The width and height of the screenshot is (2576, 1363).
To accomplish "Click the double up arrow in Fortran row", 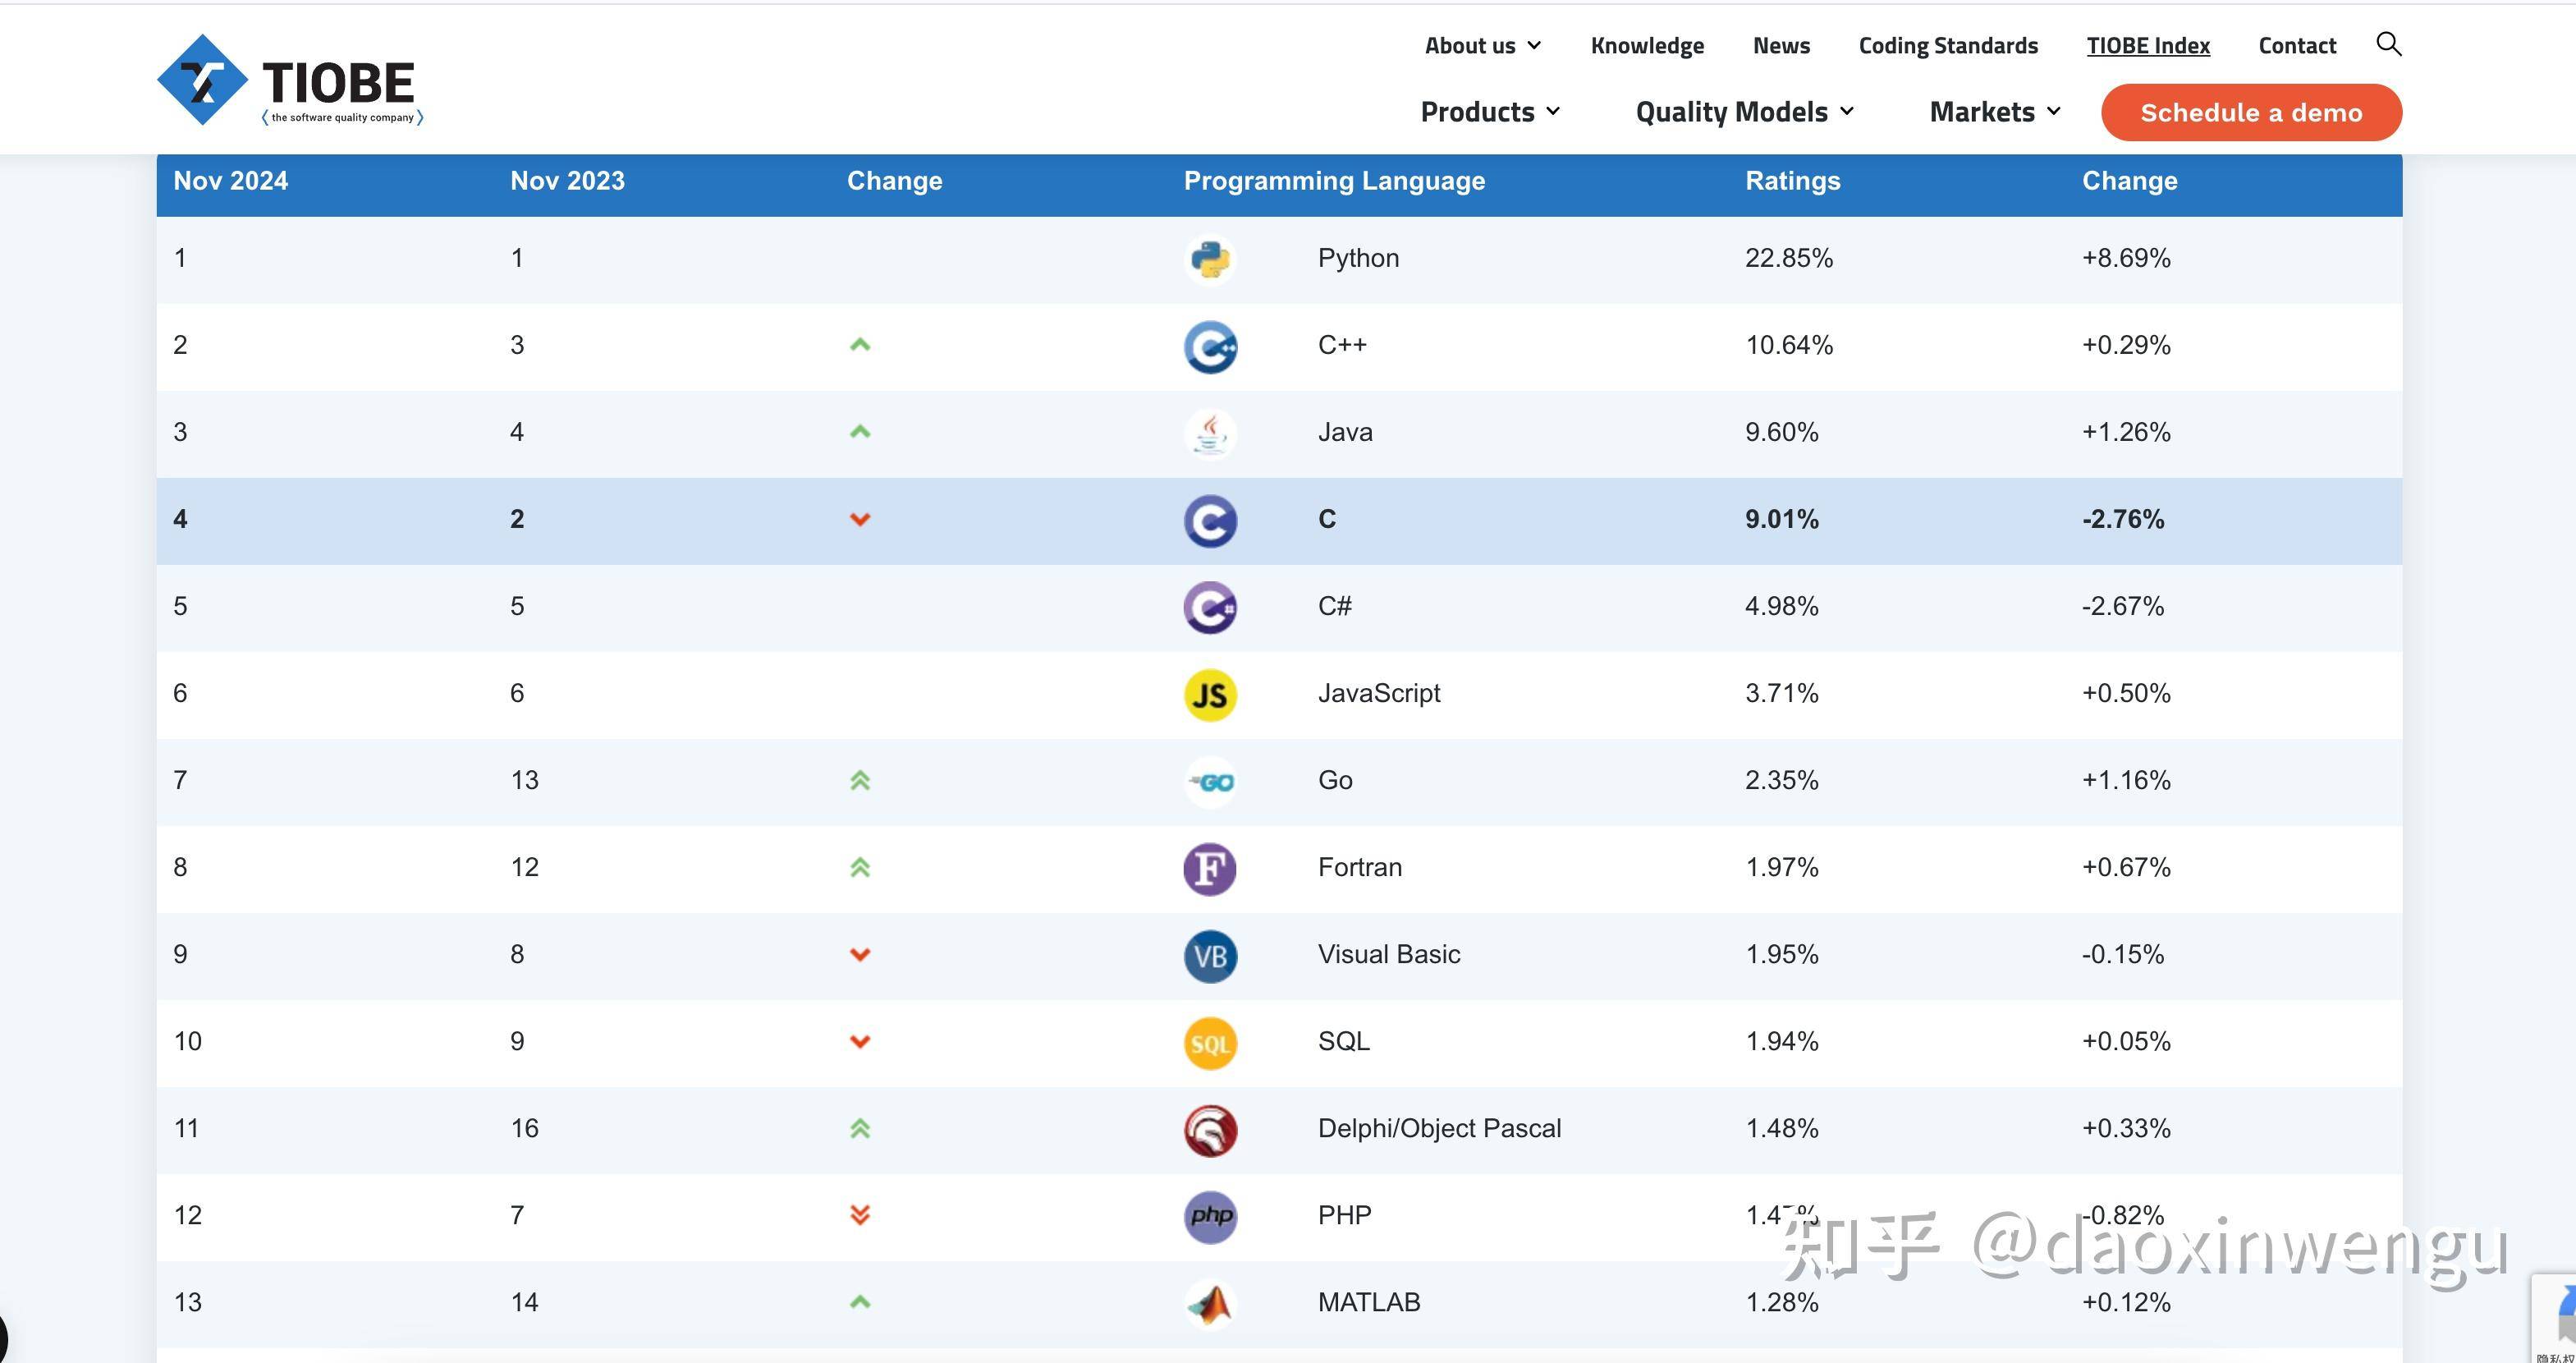I will coord(860,867).
